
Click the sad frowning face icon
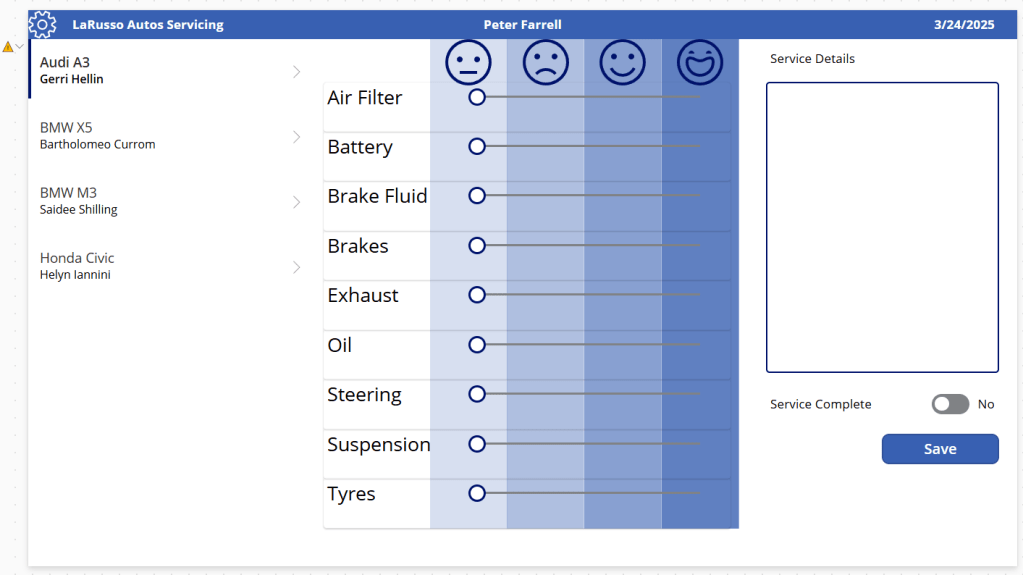[x=545, y=63]
